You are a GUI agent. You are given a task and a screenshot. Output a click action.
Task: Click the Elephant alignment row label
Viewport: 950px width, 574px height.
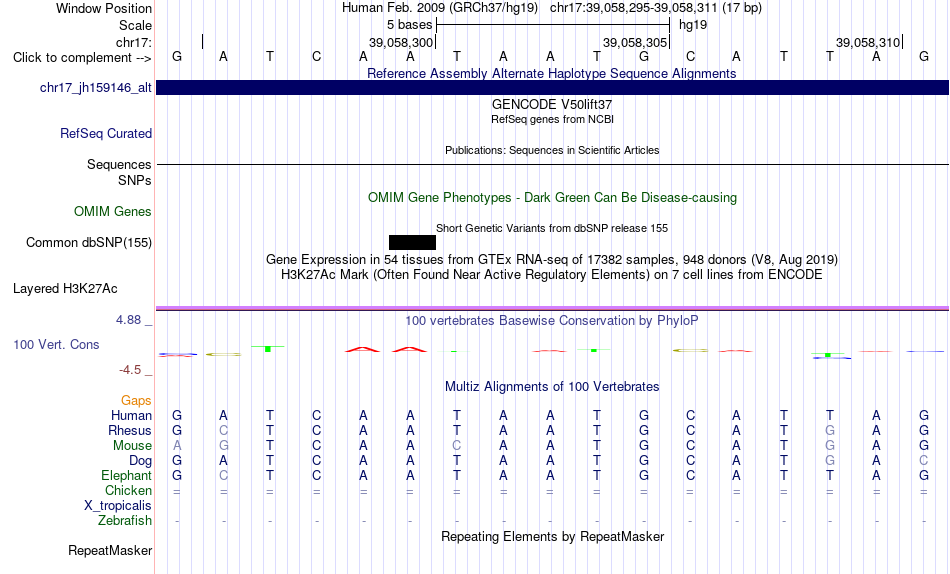click(x=126, y=476)
